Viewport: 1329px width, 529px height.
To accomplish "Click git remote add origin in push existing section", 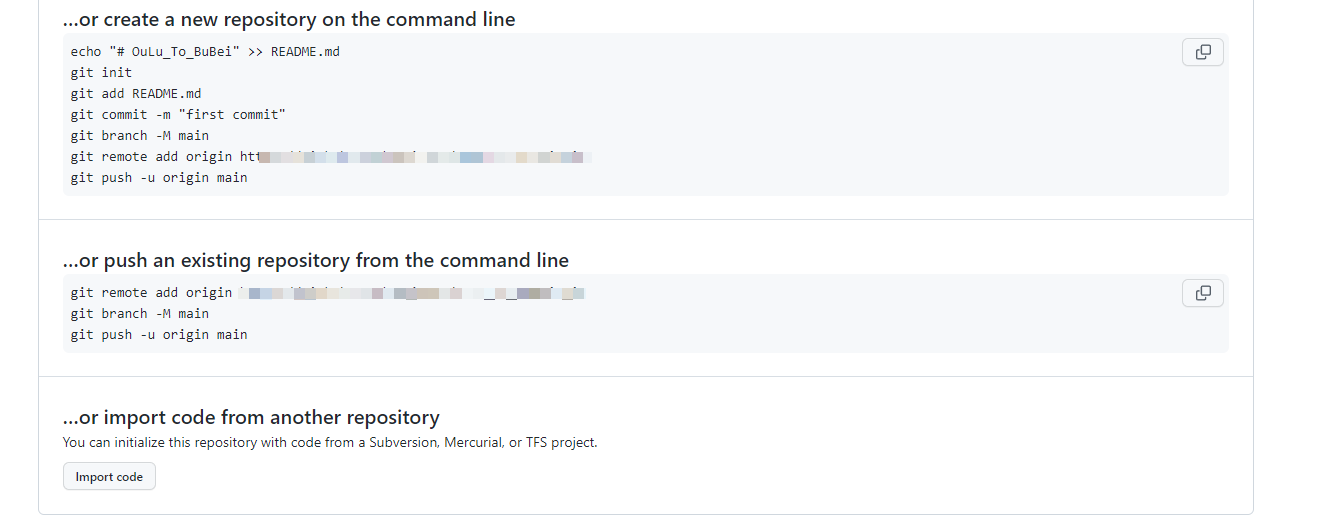I will (151, 292).
